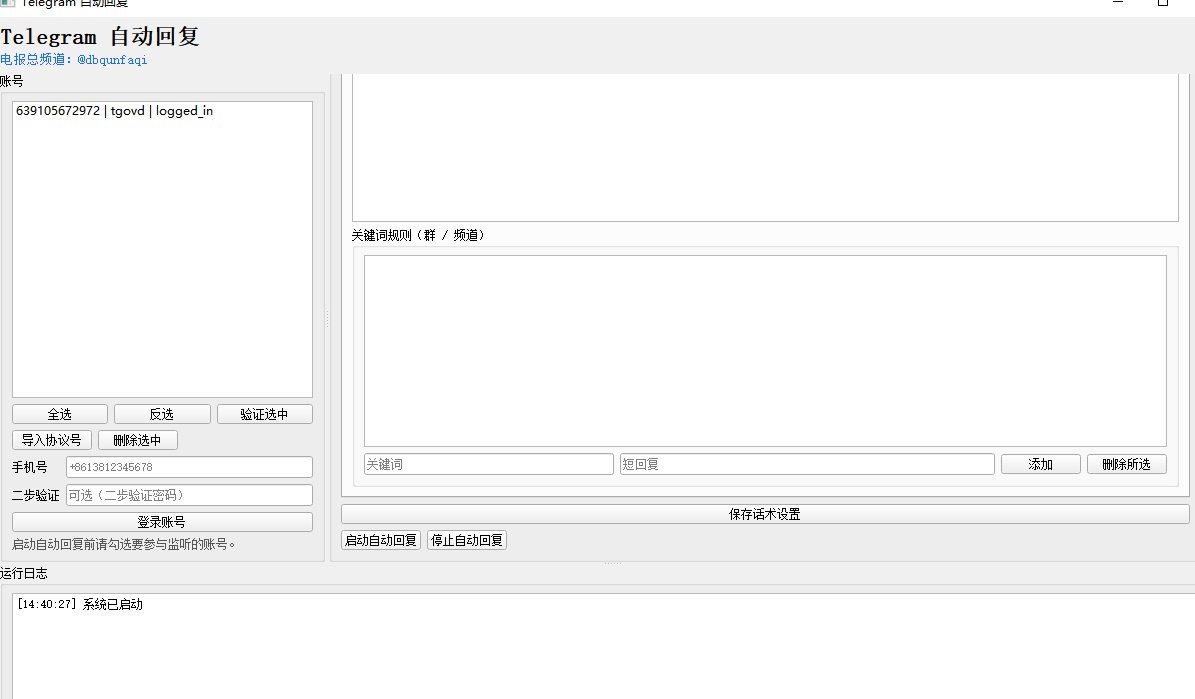The image size is (1195, 699).
Task: Click 添加 to add keyword rule
Action: point(1040,464)
